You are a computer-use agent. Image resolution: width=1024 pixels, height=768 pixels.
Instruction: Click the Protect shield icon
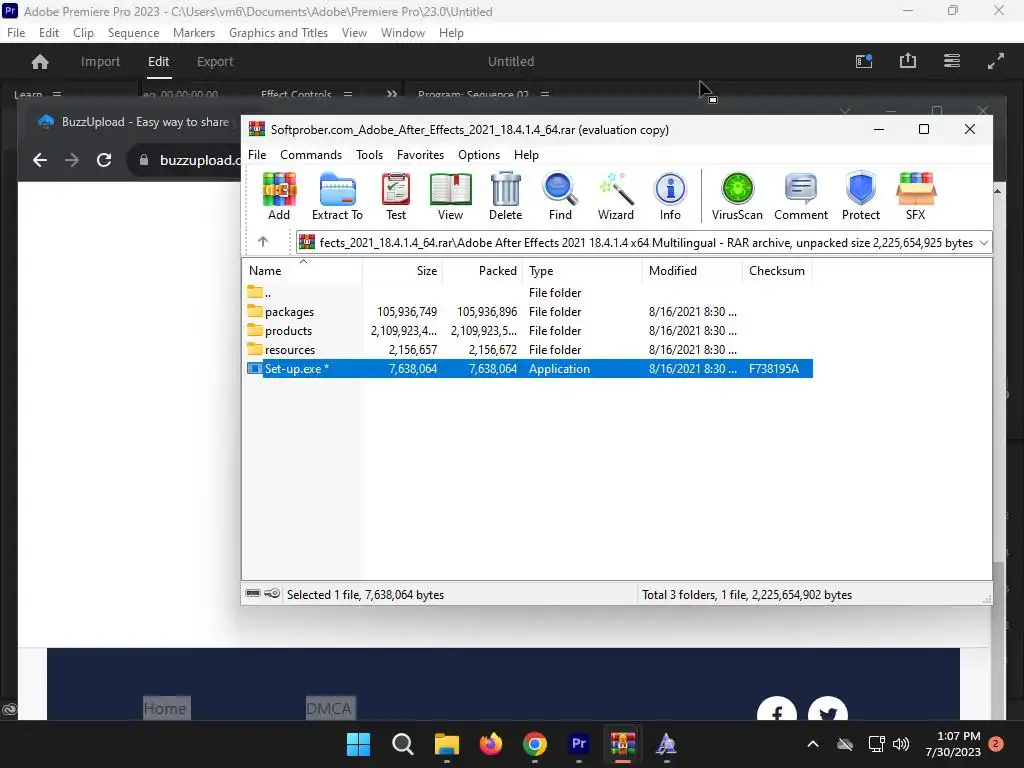point(861,196)
